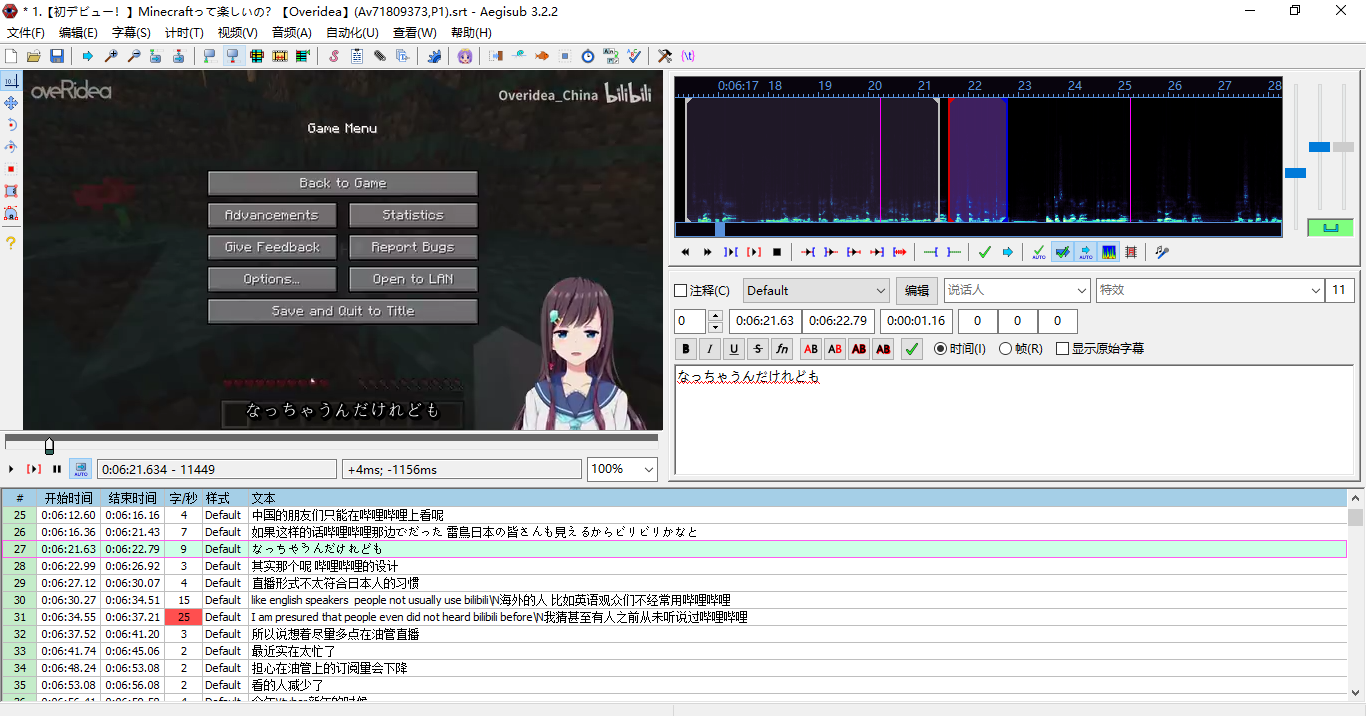Image resolution: width=1366 pixels, height=716 pixels.
Task: Select the rotate on XY axes tool
Action: pyautogui.click(x=11, y=147)
